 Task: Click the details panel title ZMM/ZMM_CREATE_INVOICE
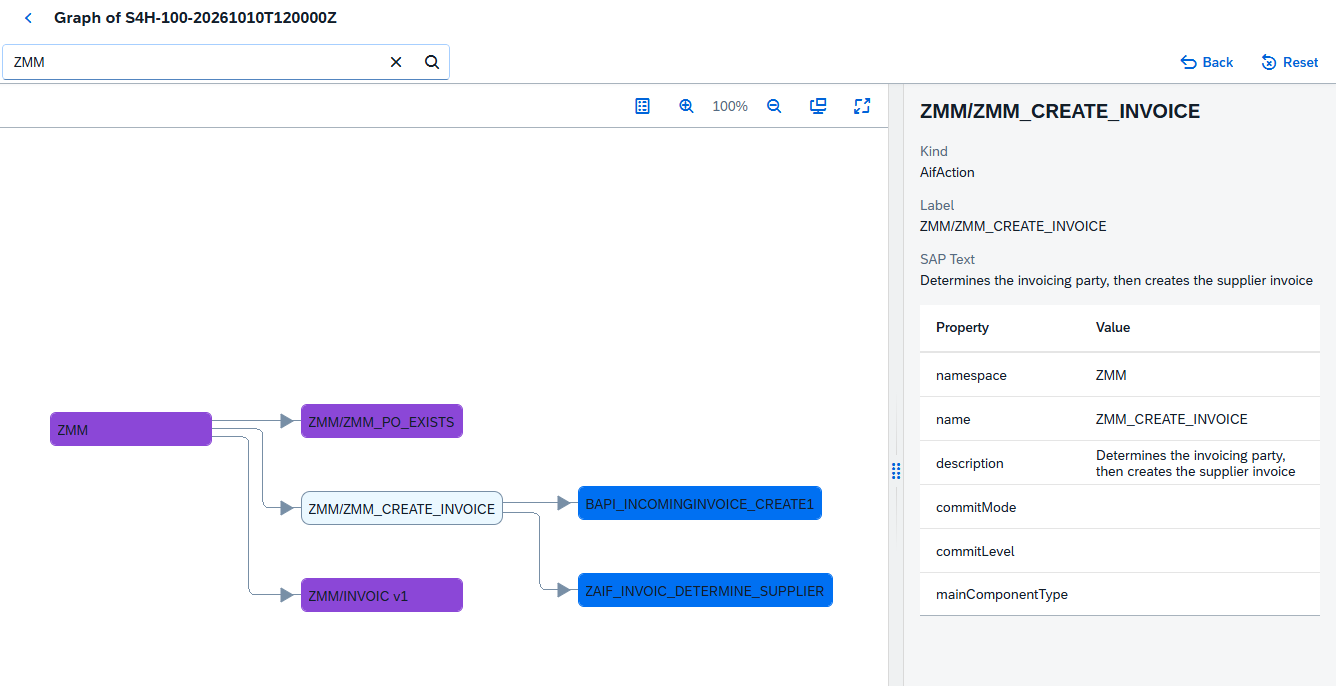1060,111
